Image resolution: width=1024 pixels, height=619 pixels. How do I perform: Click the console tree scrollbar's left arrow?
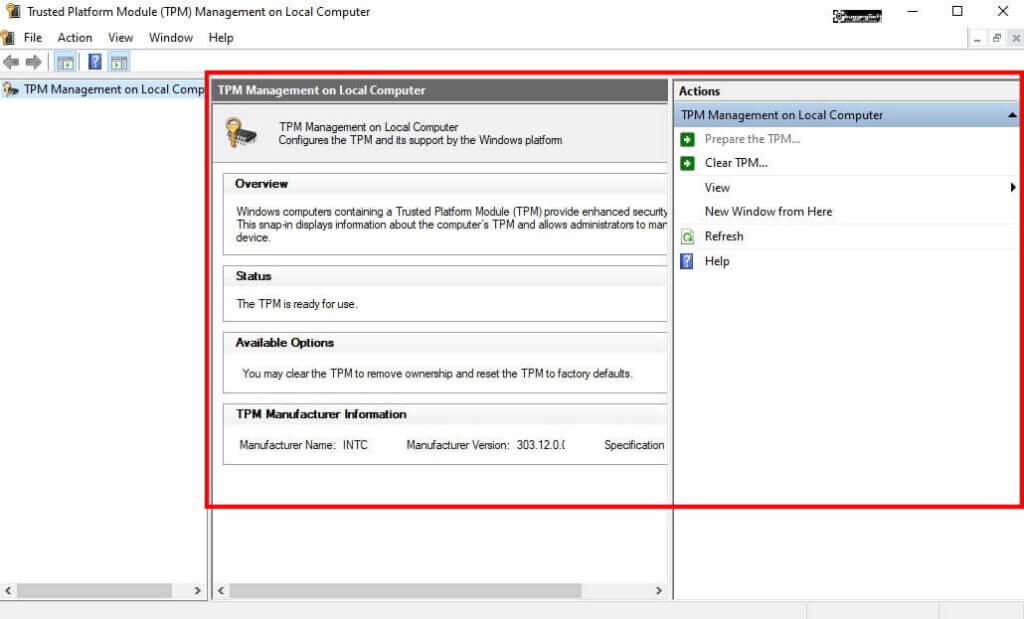click(x=8, y=590)
